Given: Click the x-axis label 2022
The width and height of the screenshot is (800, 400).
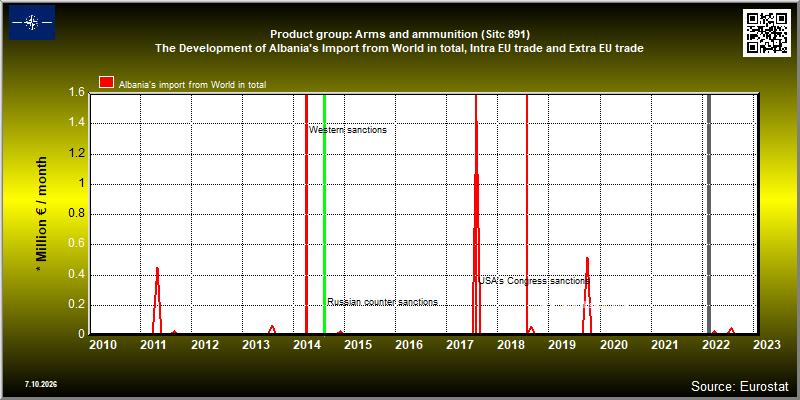Looking at the screenshot, I should pyautogui.click(x=715, y=345).
